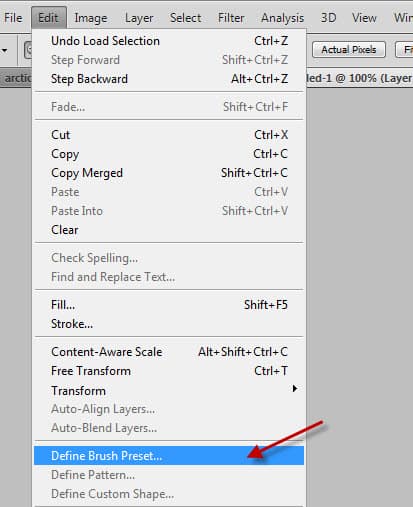
Task: Open the Analysis menu
Action: pos(282,18)
